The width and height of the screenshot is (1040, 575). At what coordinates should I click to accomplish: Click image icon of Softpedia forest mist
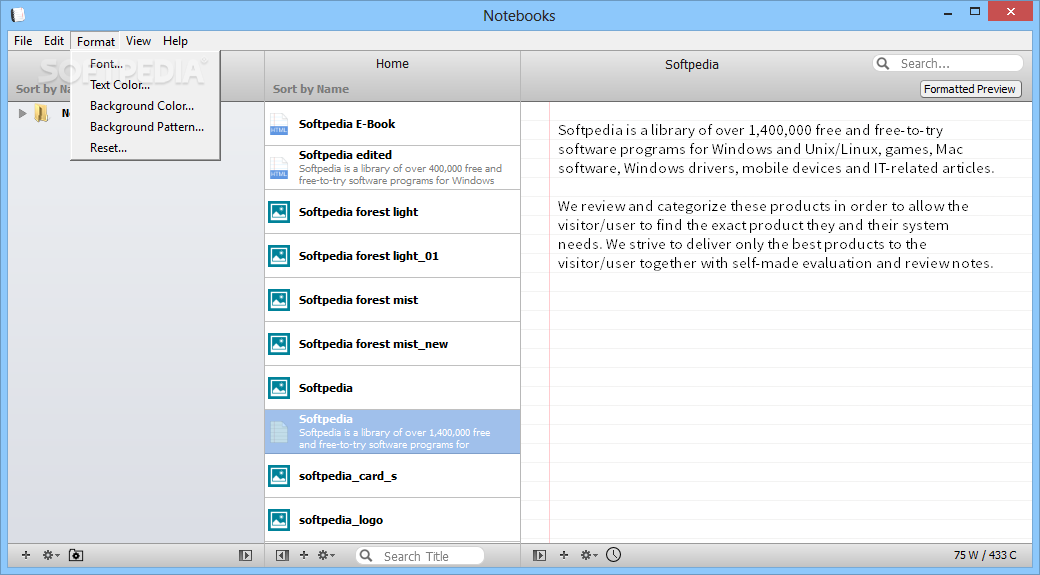point(279,300)
